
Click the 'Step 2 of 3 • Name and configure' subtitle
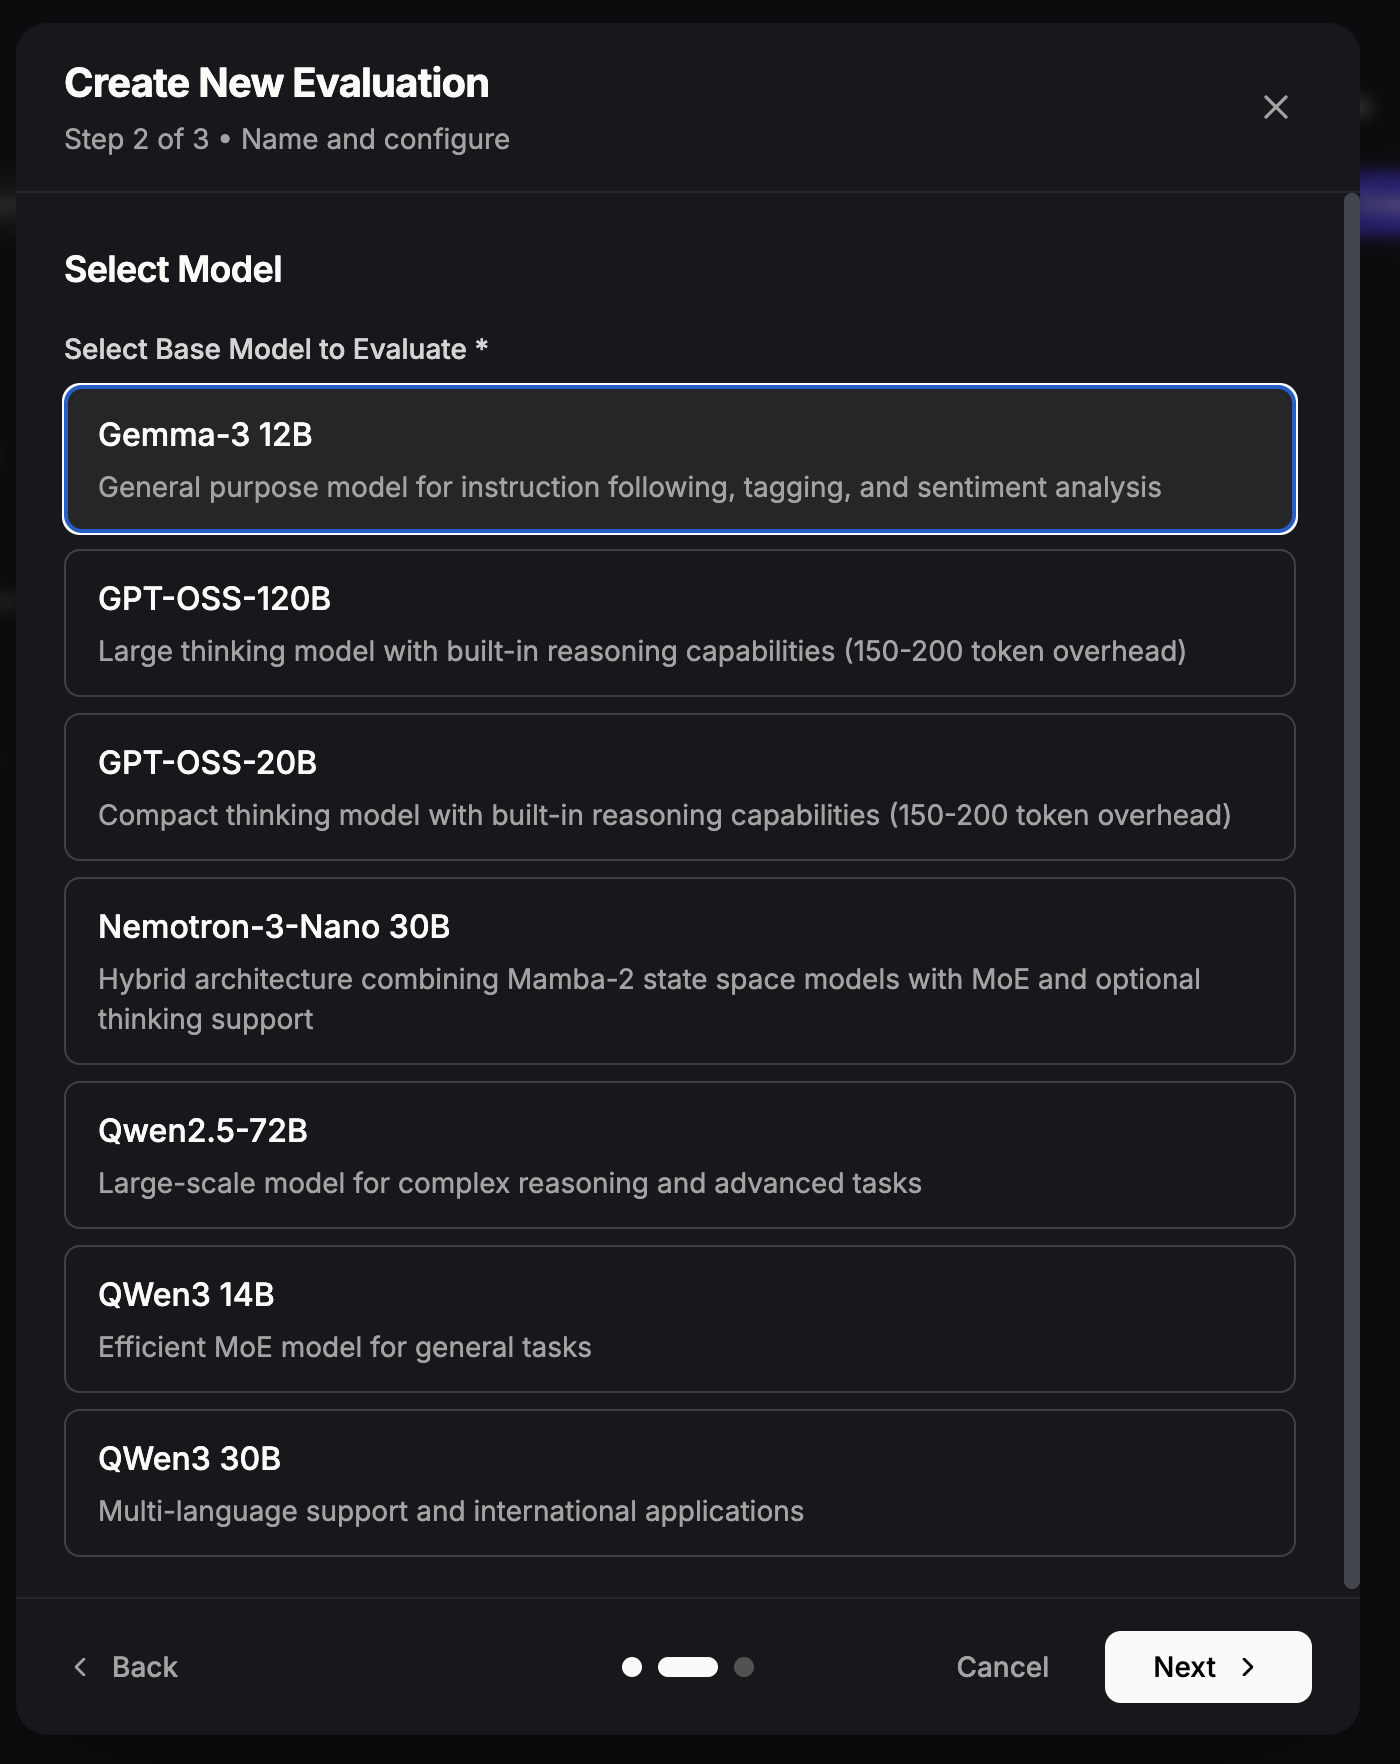pos(287,139)
